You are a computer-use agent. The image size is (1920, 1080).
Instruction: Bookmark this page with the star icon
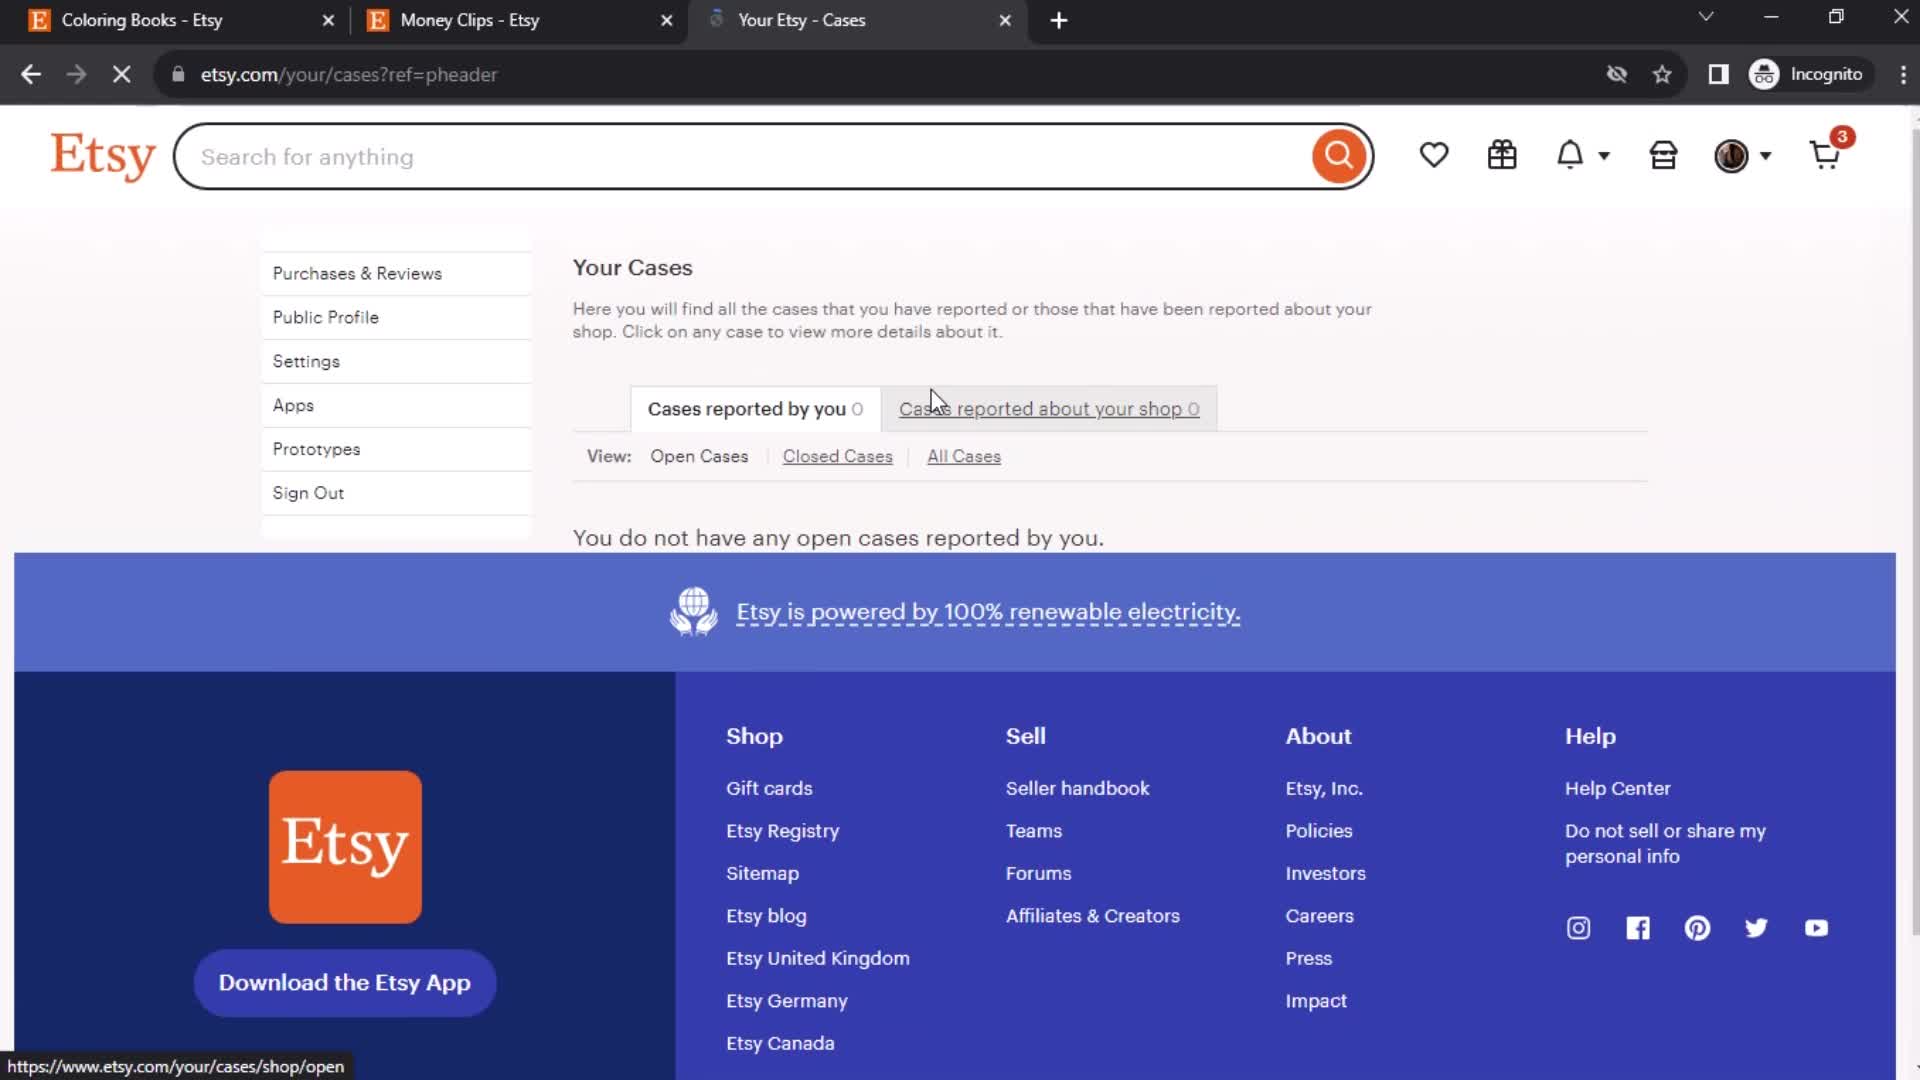tap(1662, 74)
